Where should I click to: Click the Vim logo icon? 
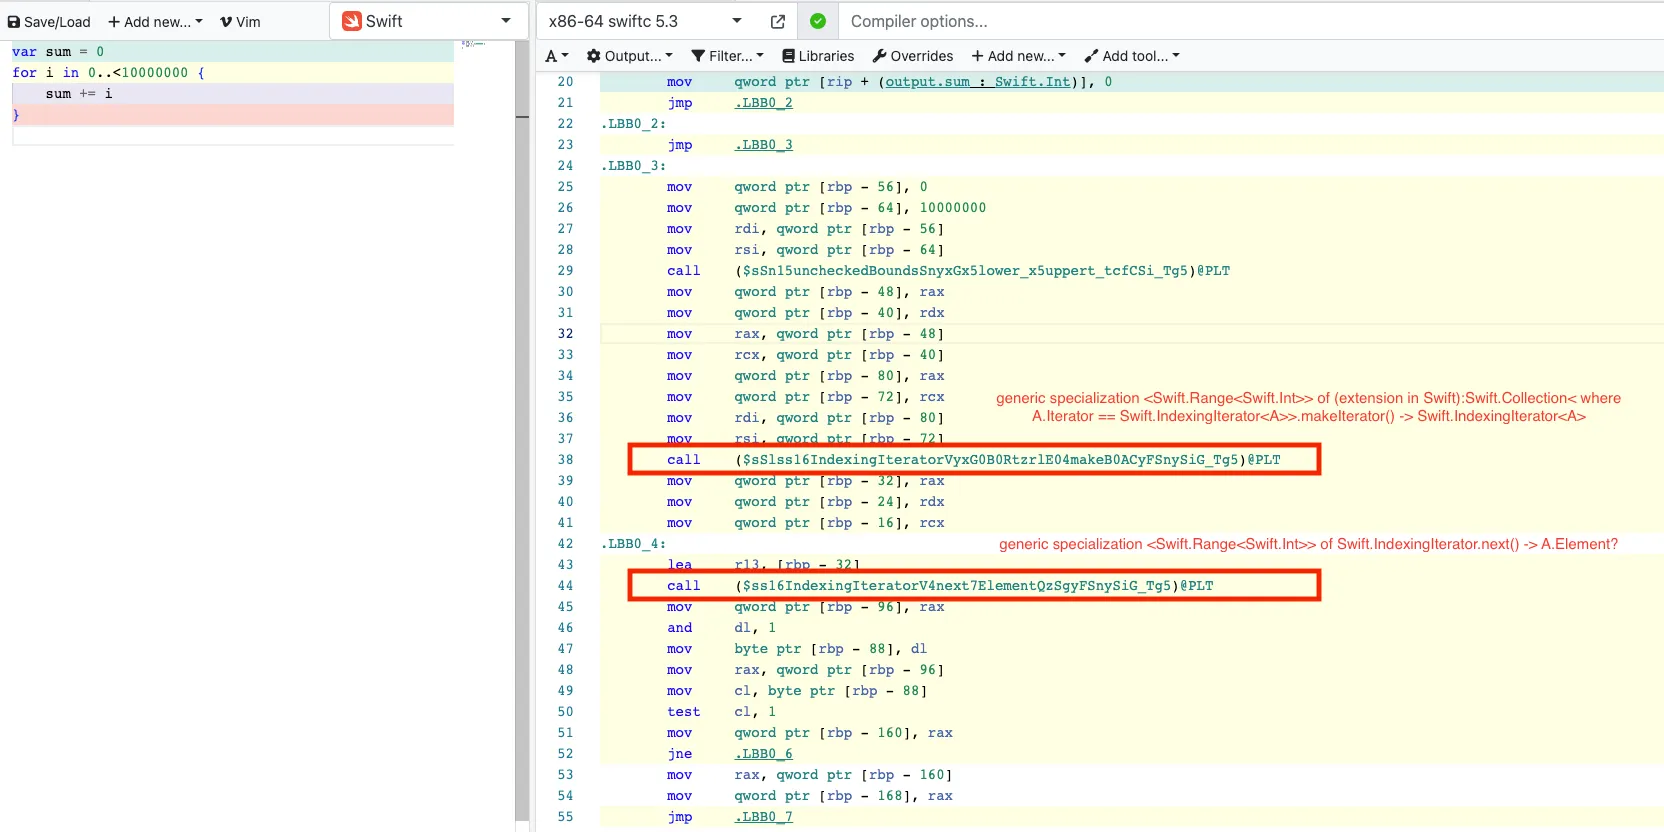pyautogui.click(x=227, y=21)
